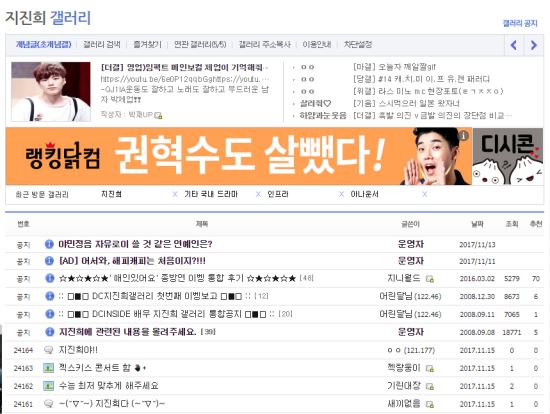Click the previous arrow in gallery menu bar
Image resolution: width=550 pixels, height=414 pixels.
(x=514, y=45)
